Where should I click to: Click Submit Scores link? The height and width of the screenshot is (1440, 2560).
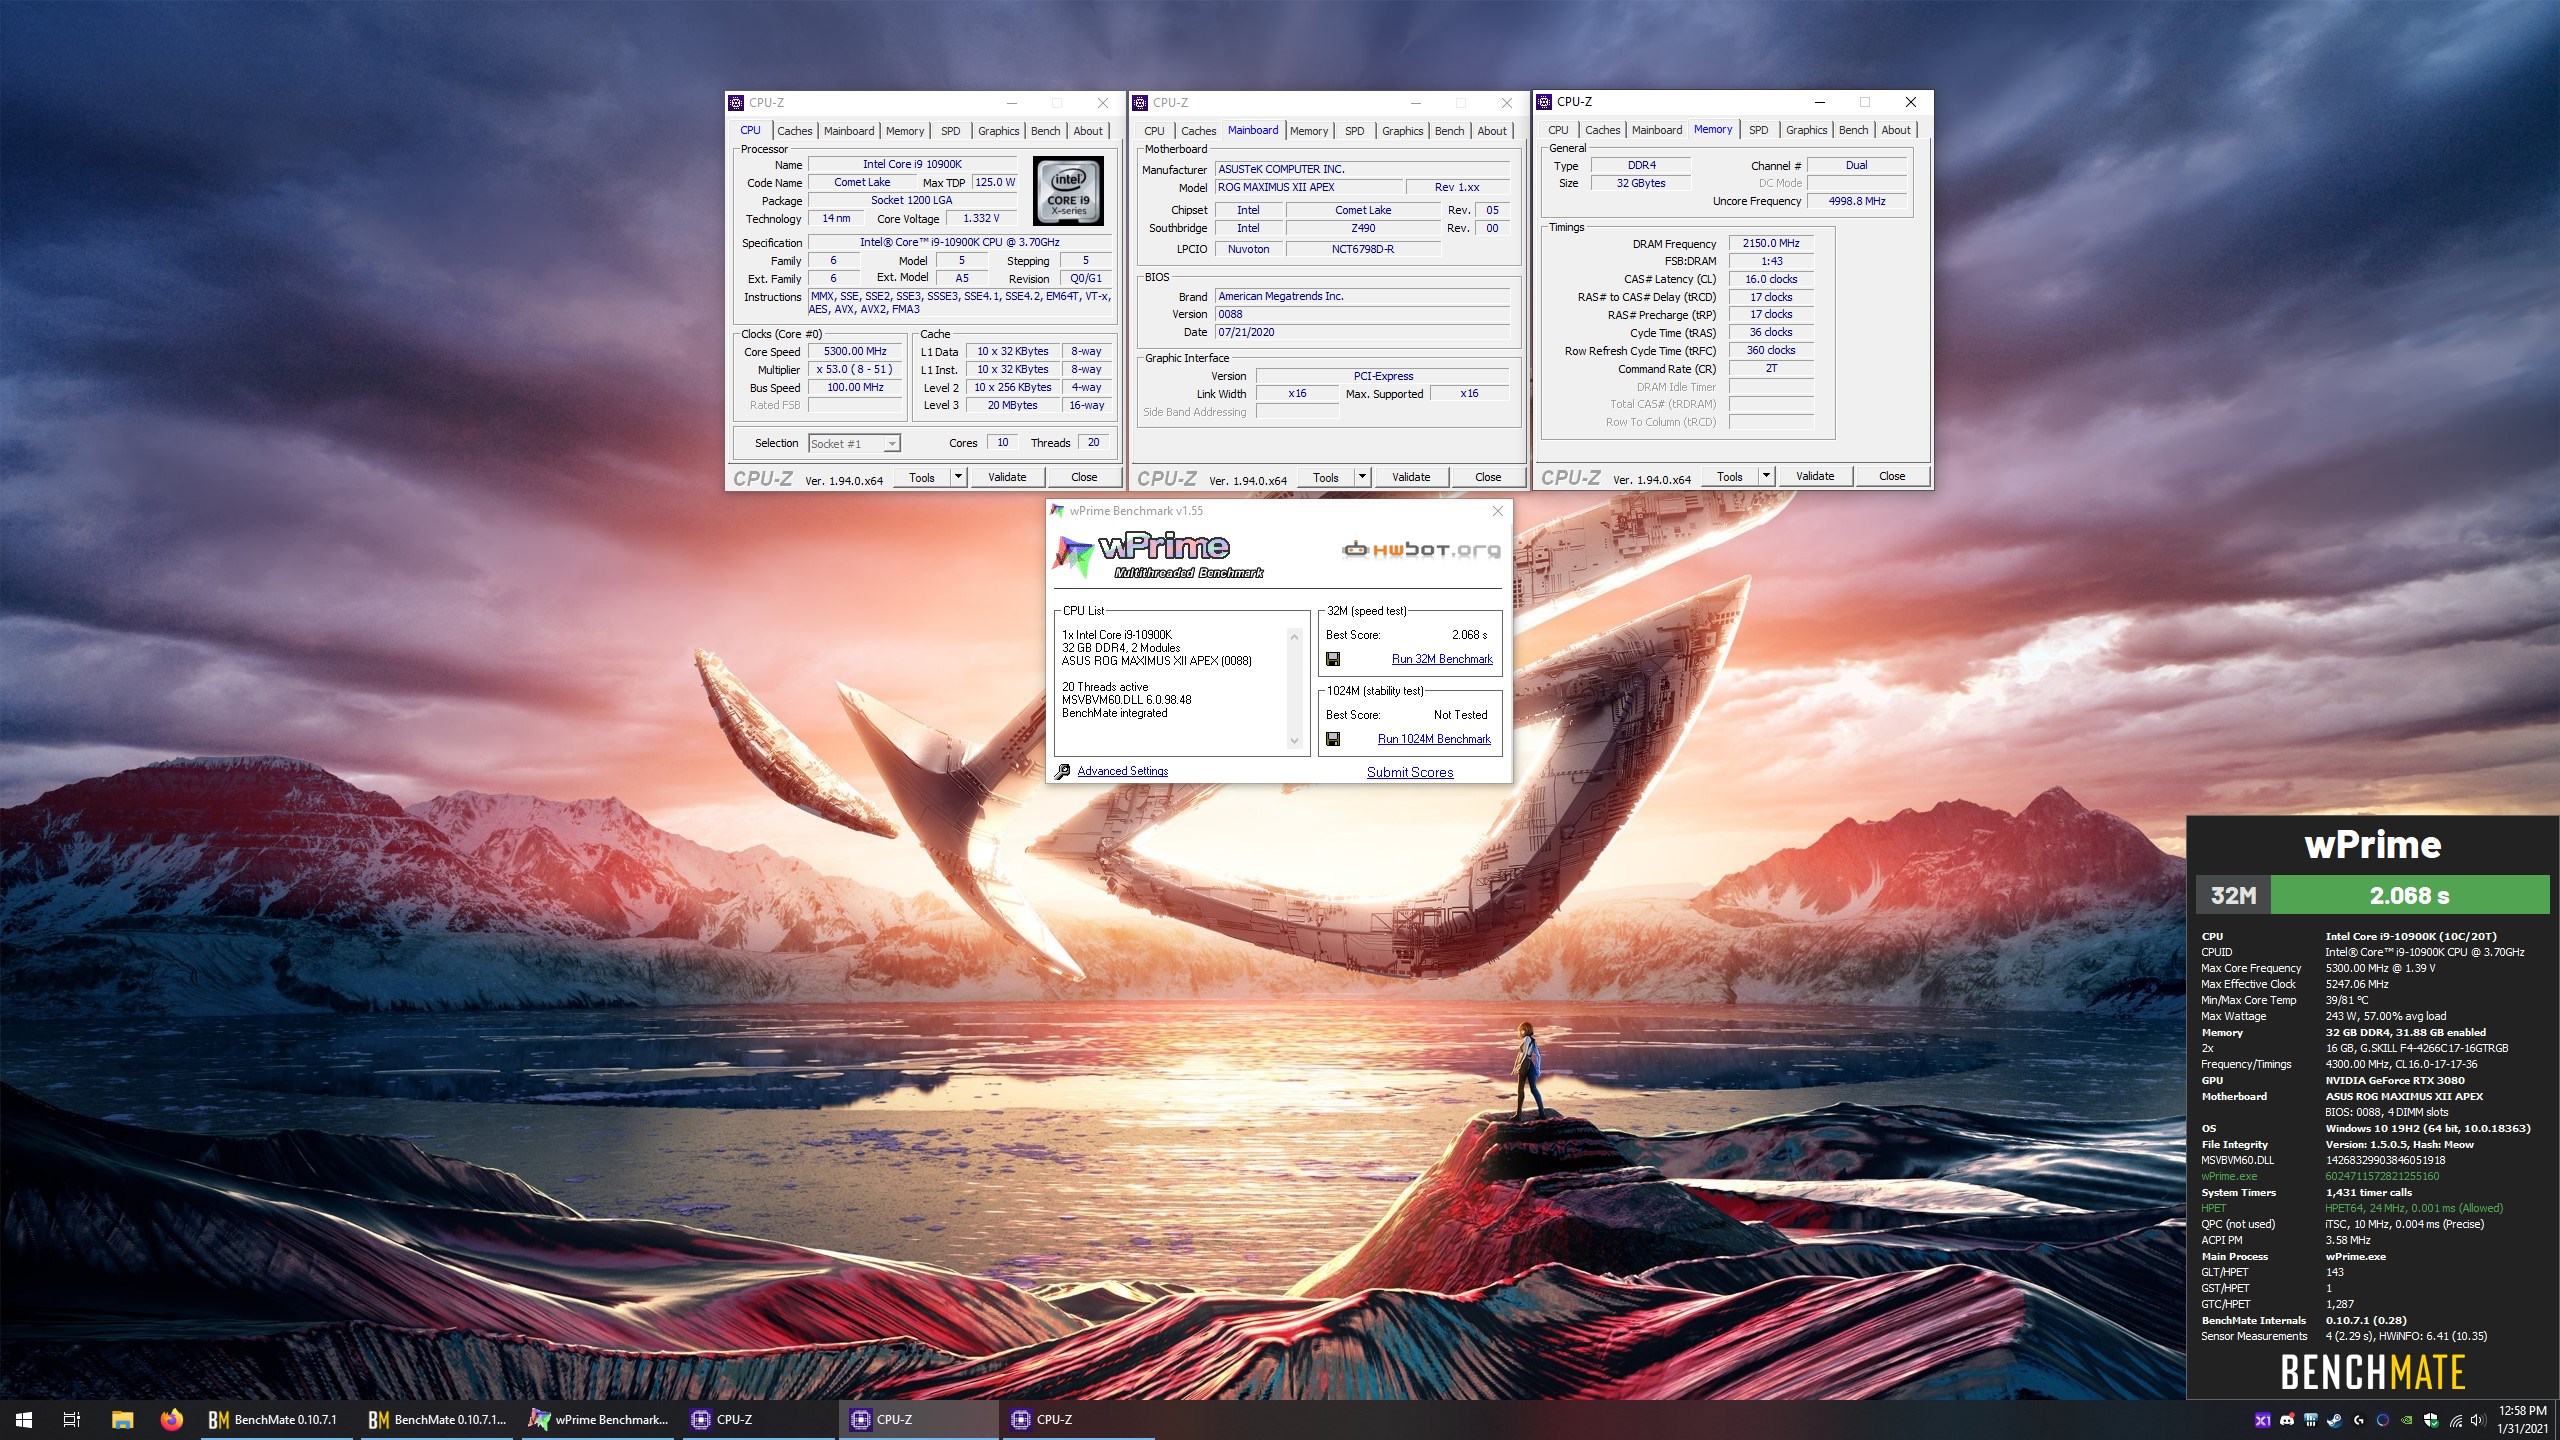pos(1410,772)
